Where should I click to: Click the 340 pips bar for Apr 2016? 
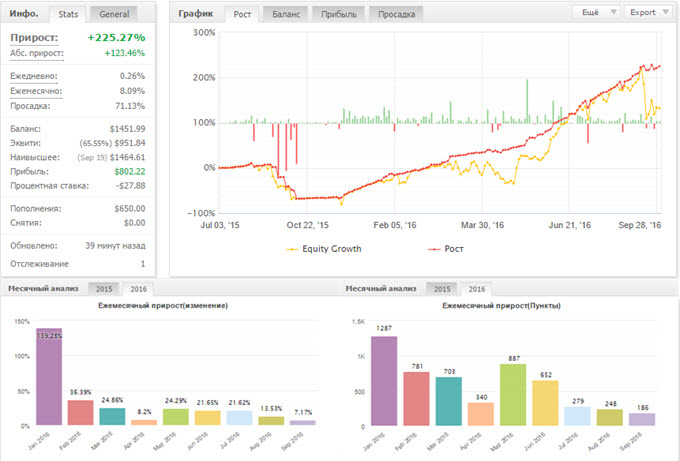(481, 414)
